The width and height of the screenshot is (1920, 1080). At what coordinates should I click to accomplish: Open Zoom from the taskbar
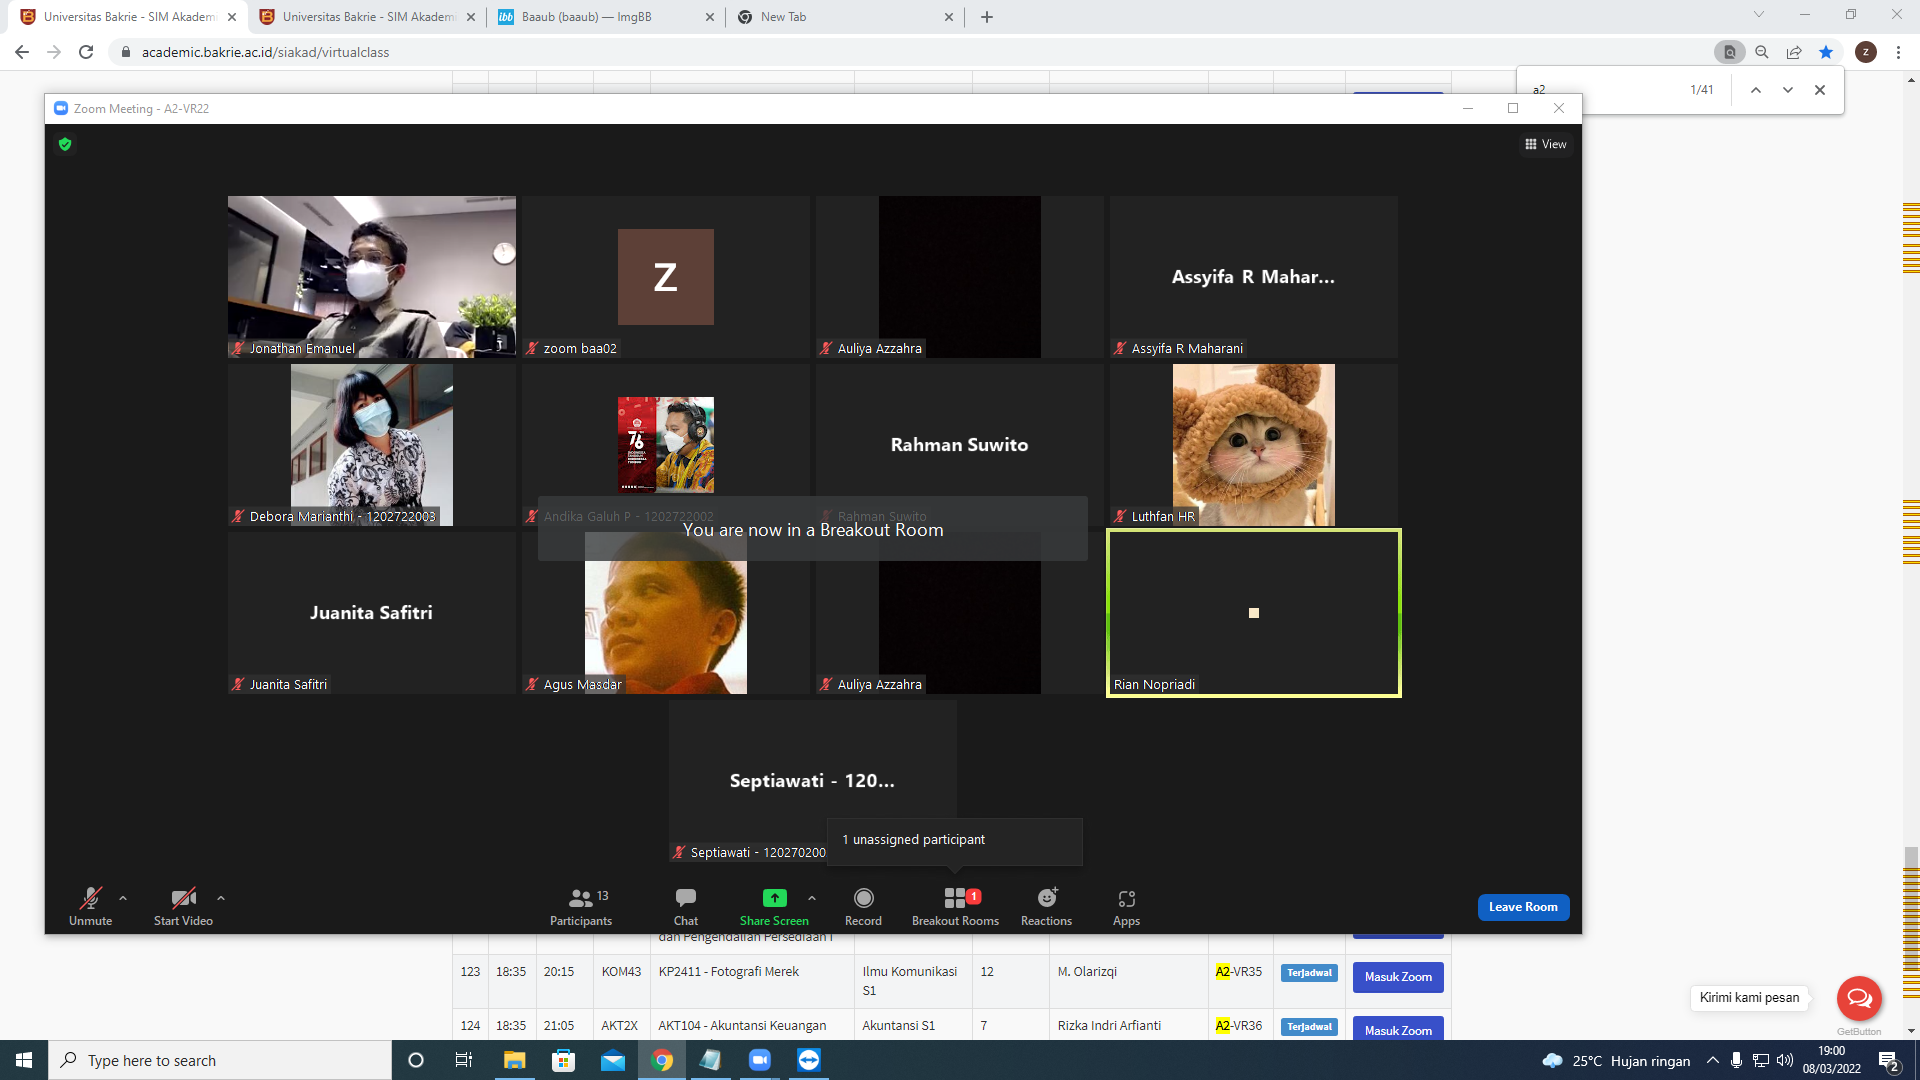click(x=760, y=1060)
